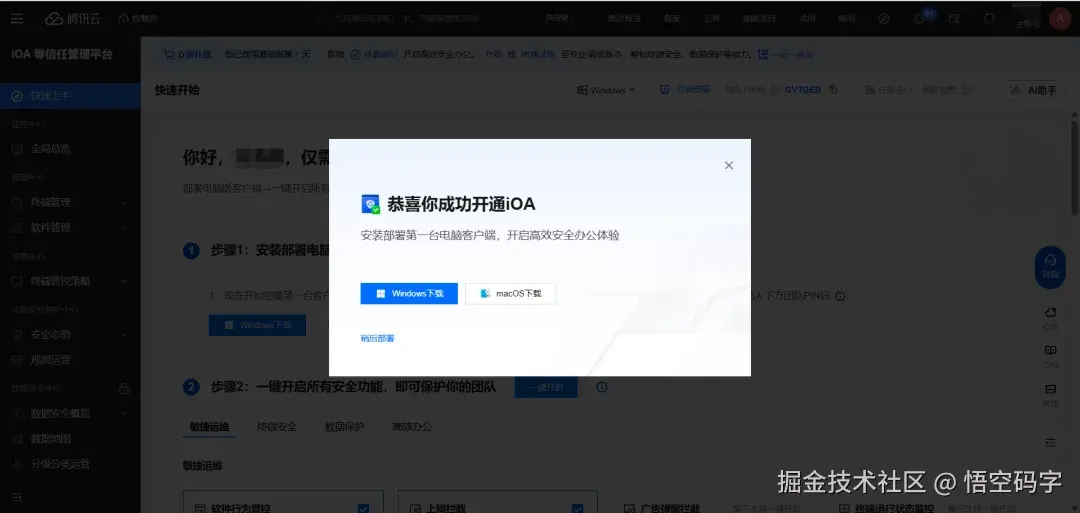Click the 终端部署 link in the header
Viewport: 1080px width, 513px height.
(685, 90)
